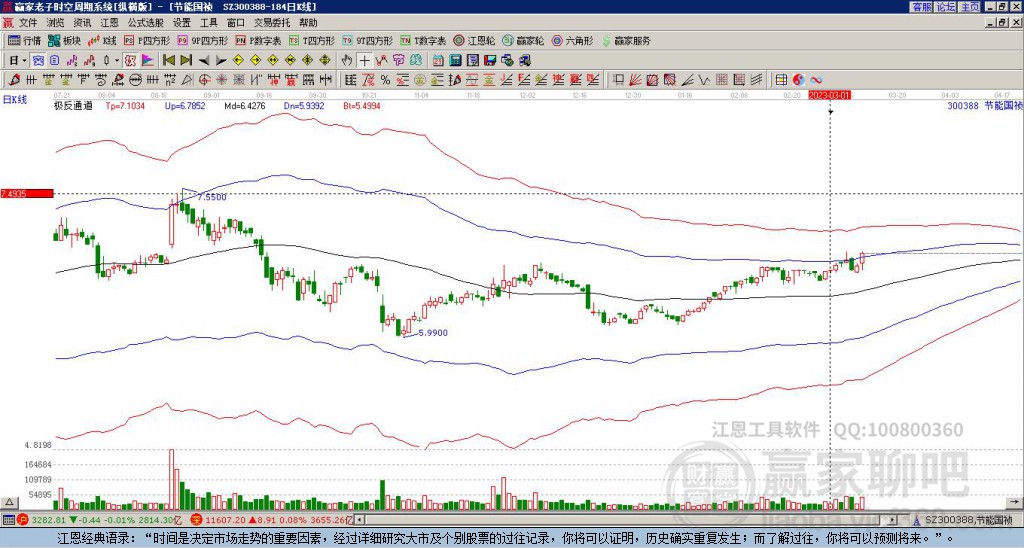Screen dimensions: 1024x548
Task: Click the save disk icon
Action: [490, 61]
